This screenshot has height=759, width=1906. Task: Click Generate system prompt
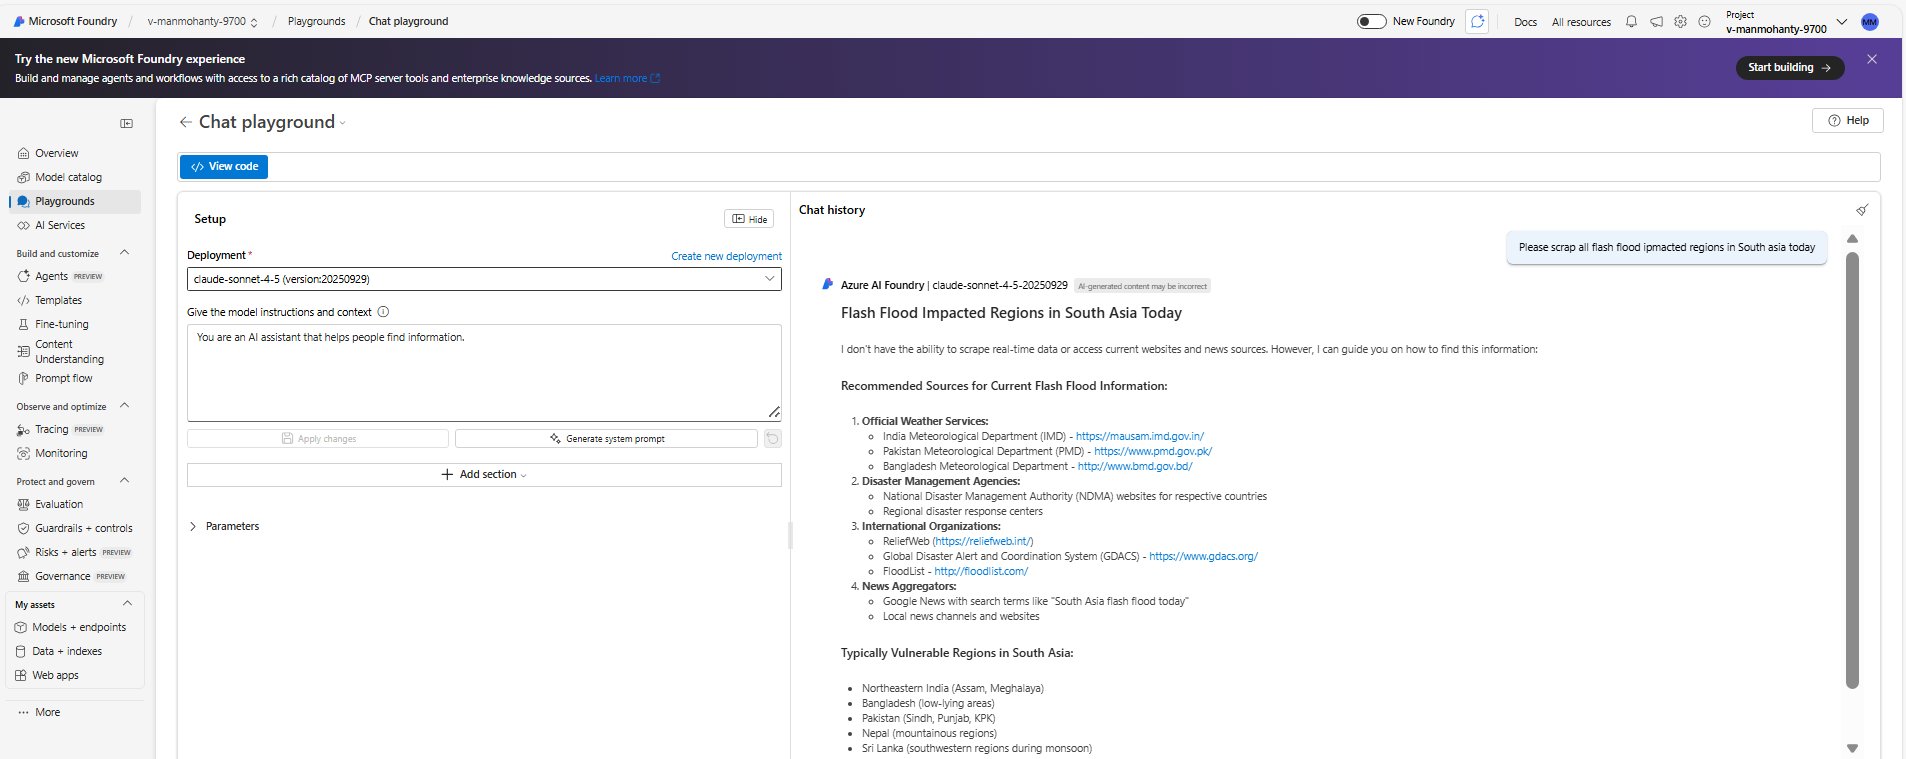click(x=606, y=439)
